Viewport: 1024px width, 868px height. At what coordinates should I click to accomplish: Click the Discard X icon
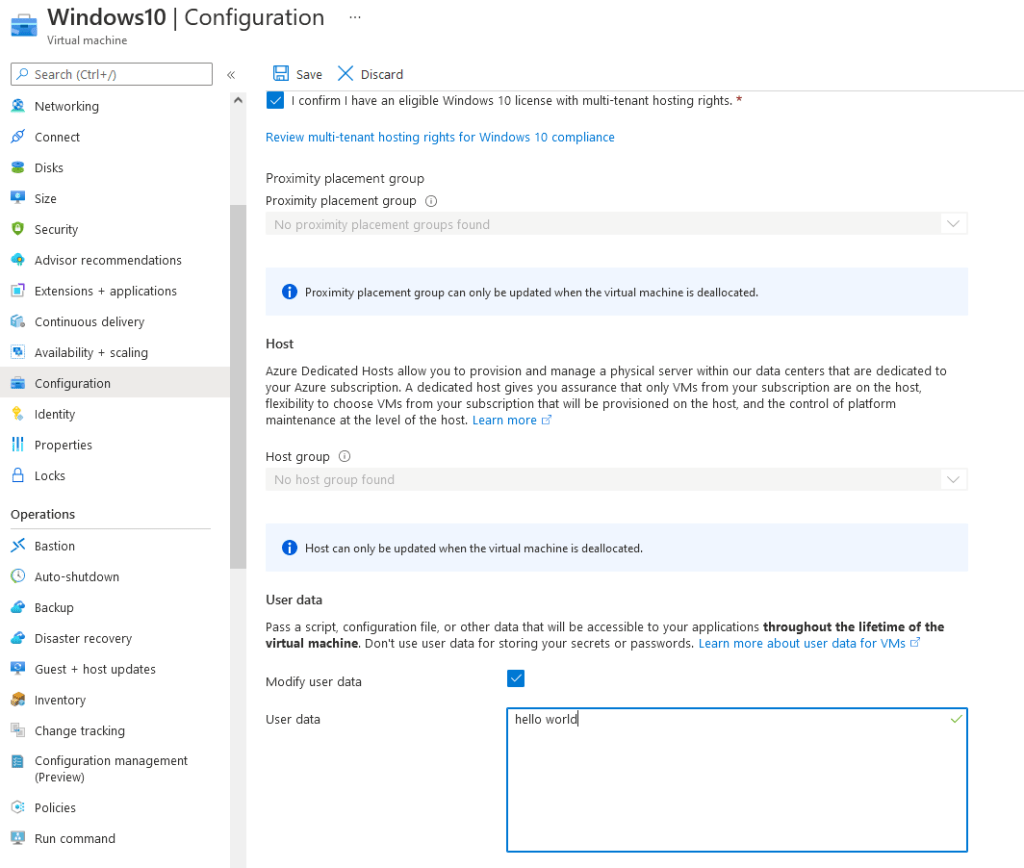346,74
